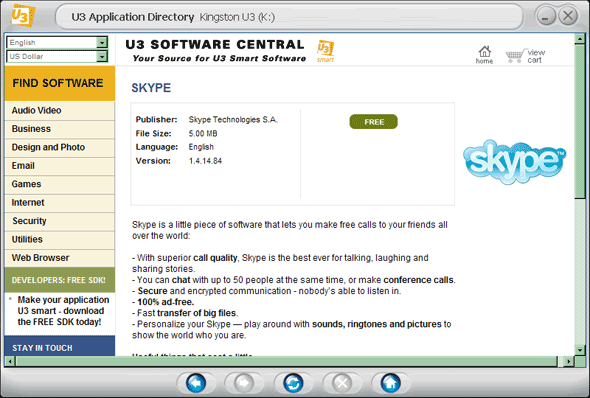Screen dimensions: 590x398
Task: Click the STAY IN TOUCH banner
Action: (x=60, y=346)
